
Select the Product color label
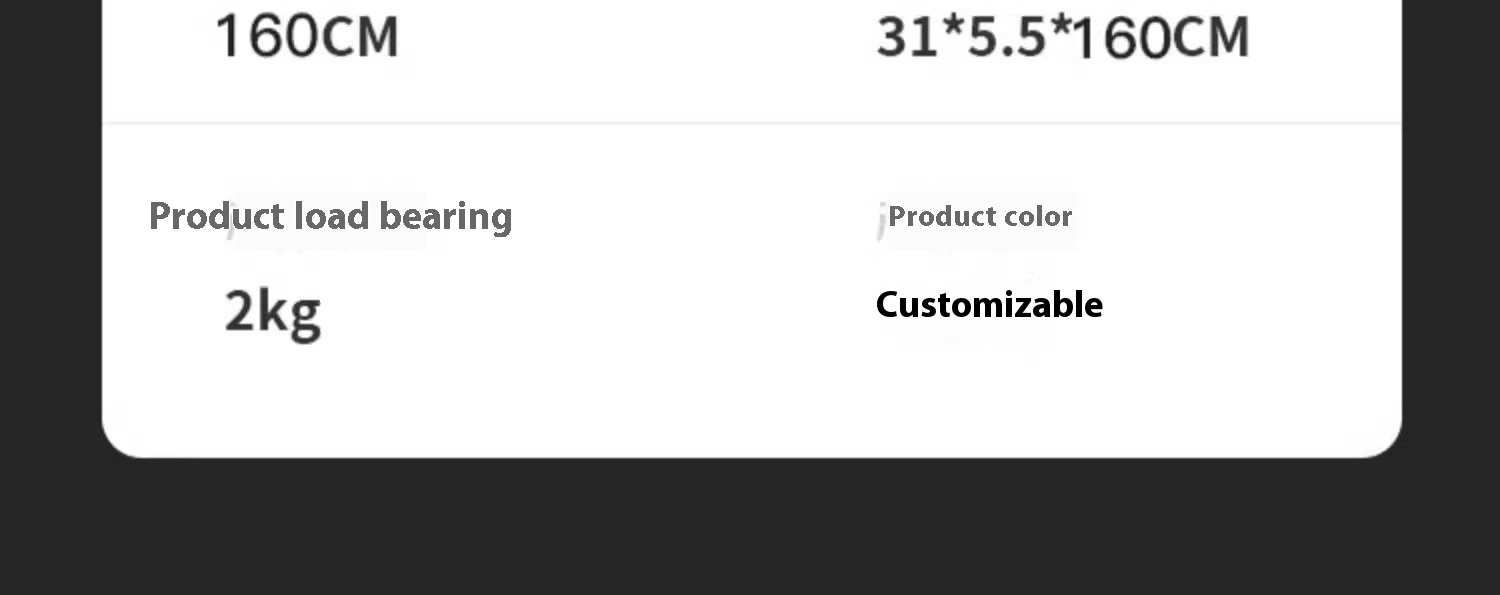980,216
